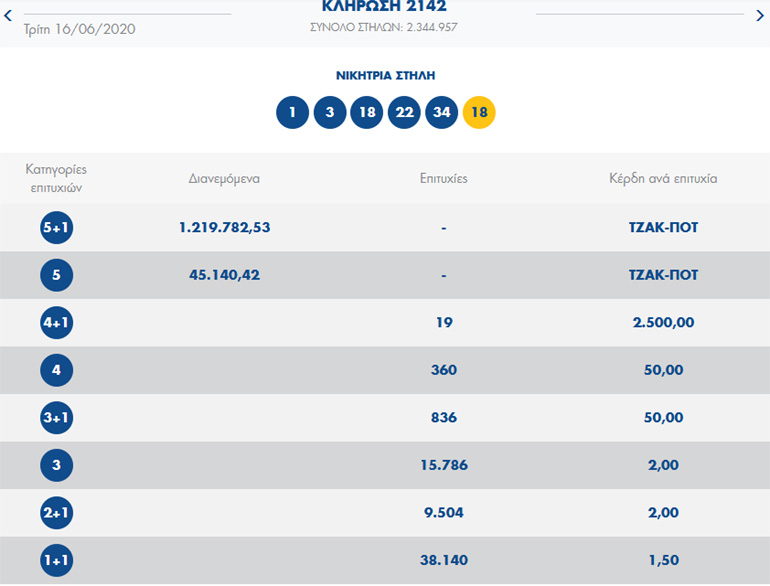The image size is (770, 586).
Task: Go to the next draw with right arrow
Action: click(x=761, y=14)
